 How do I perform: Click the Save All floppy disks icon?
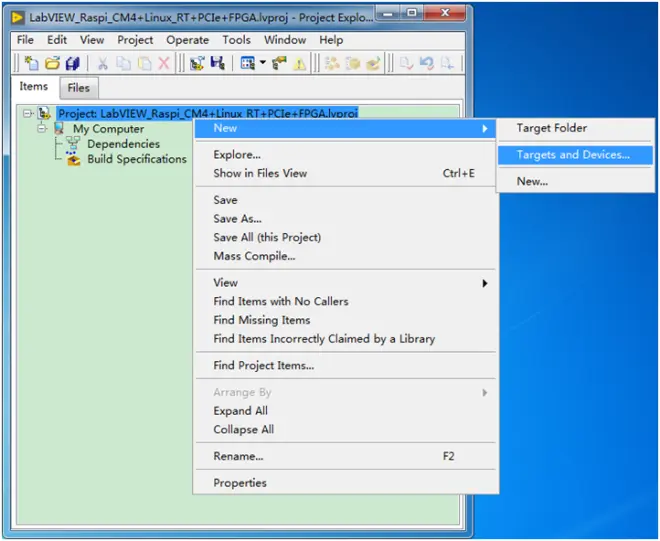pyautogui.click(x=72, y=63)
